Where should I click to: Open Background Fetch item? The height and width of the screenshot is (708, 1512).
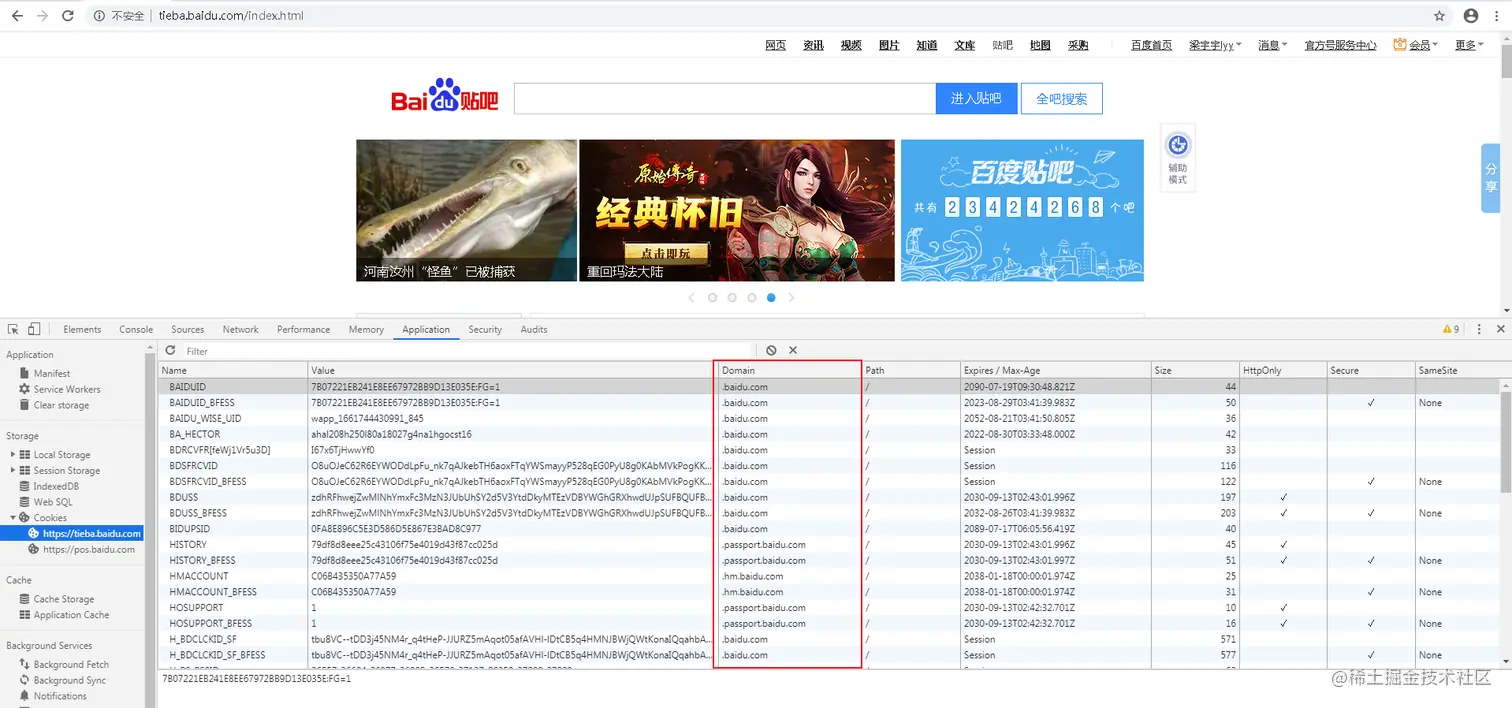[71, 664]
